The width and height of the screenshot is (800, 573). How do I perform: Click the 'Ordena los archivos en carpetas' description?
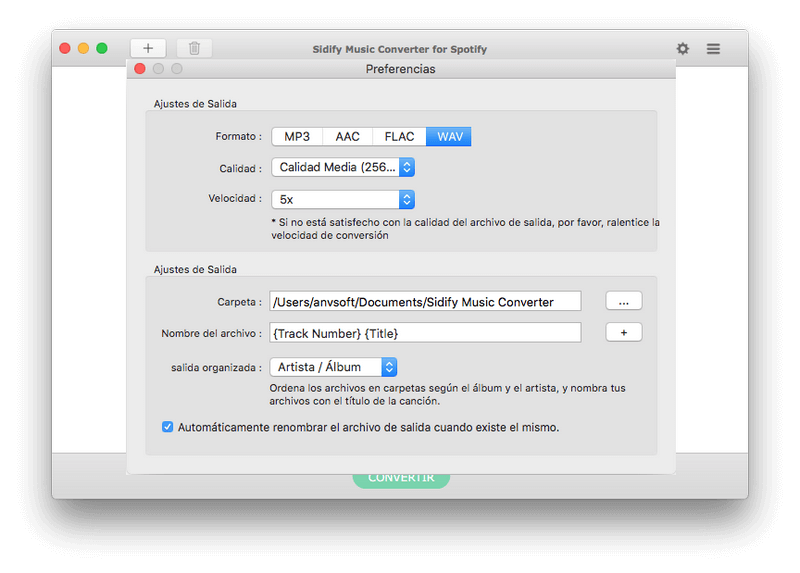447,394
